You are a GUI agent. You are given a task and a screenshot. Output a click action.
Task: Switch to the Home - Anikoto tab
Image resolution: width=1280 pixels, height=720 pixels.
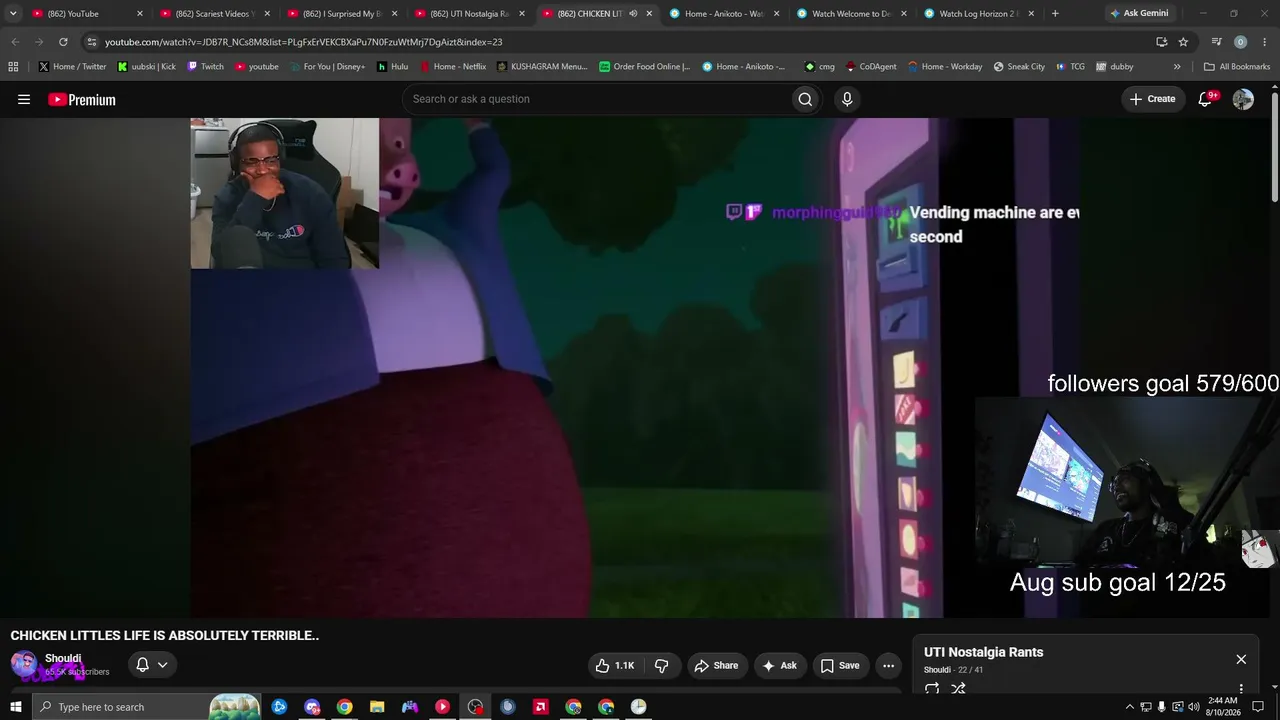point(725,14)
